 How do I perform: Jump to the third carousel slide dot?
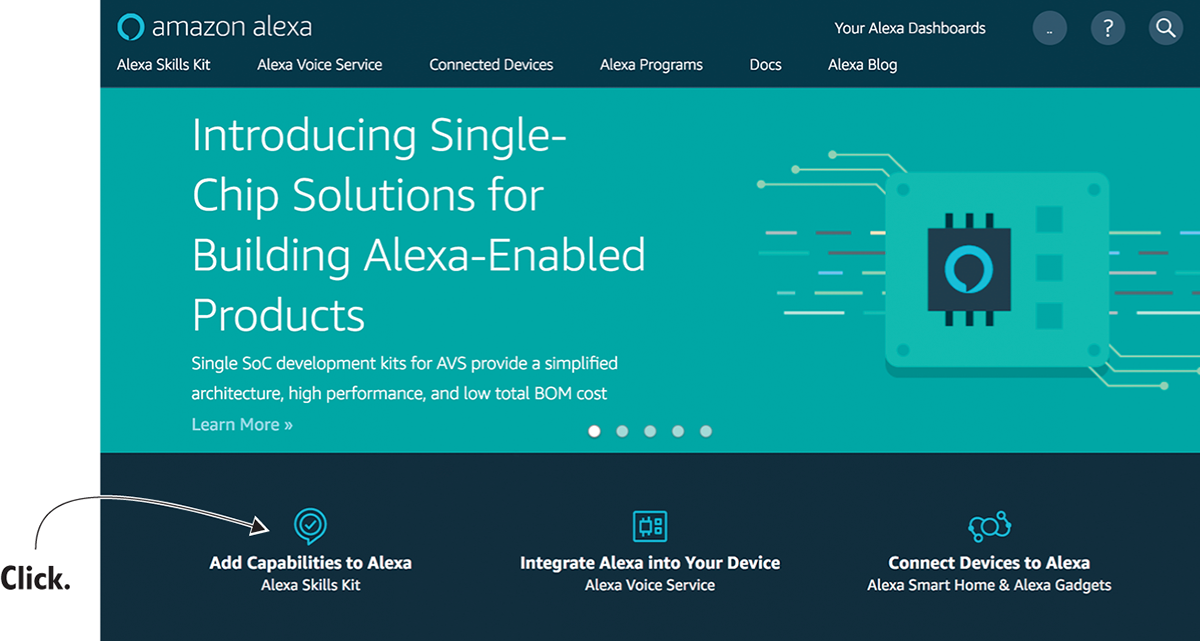coord(650,431)
